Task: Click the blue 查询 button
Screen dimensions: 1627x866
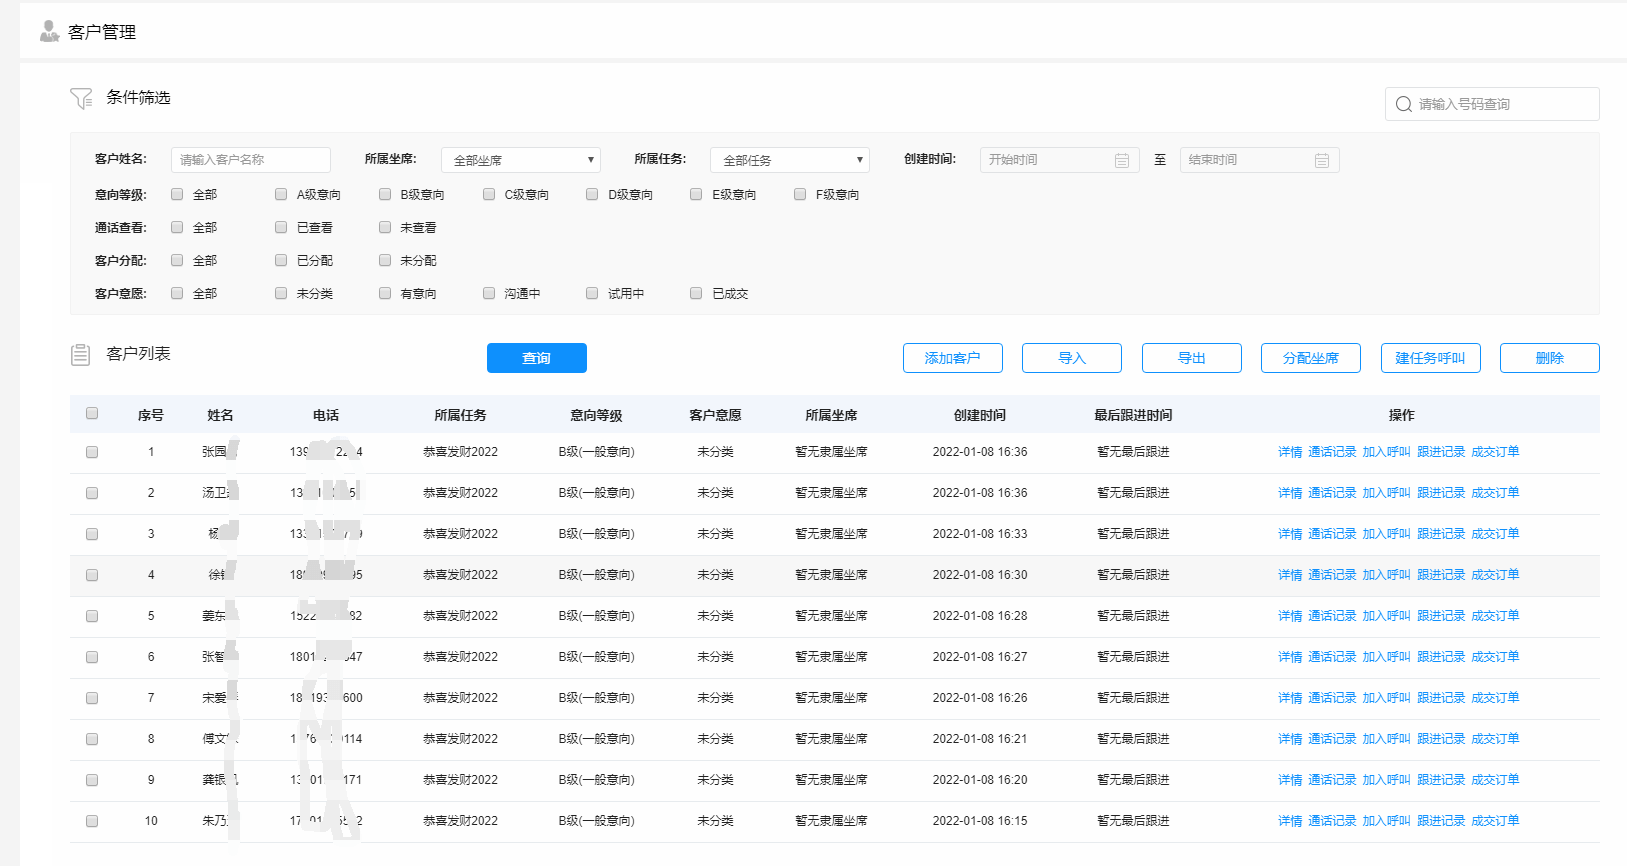Action: [x=537, y=358]
